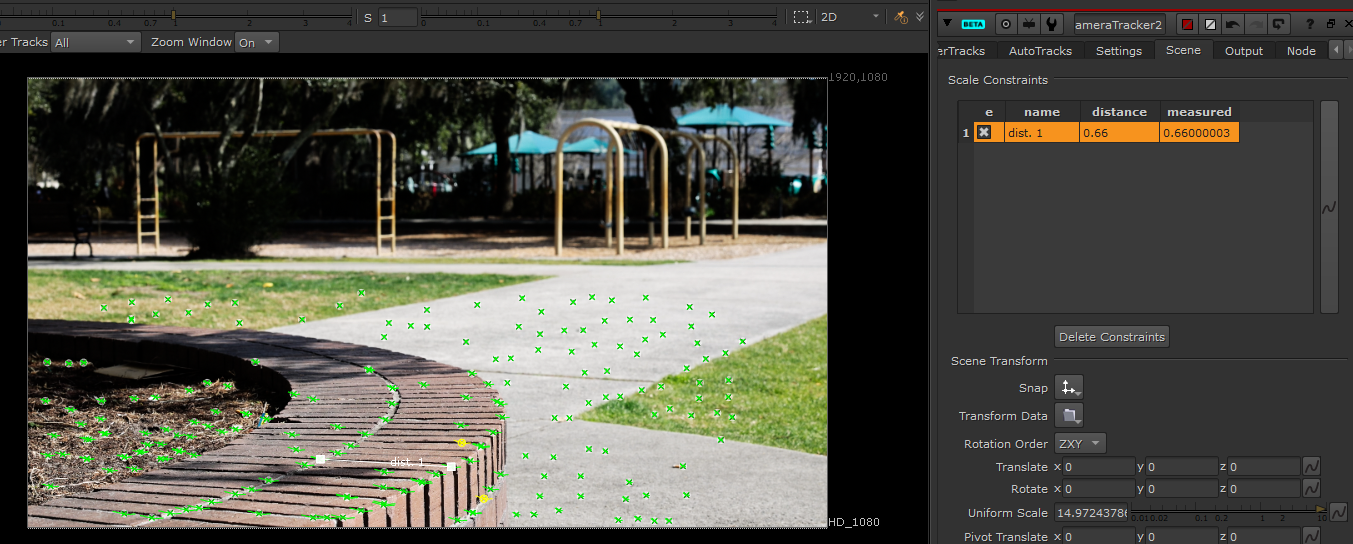1353x544 pixels.
Task: Click the gain slider left of S
Action: [175, 15]
